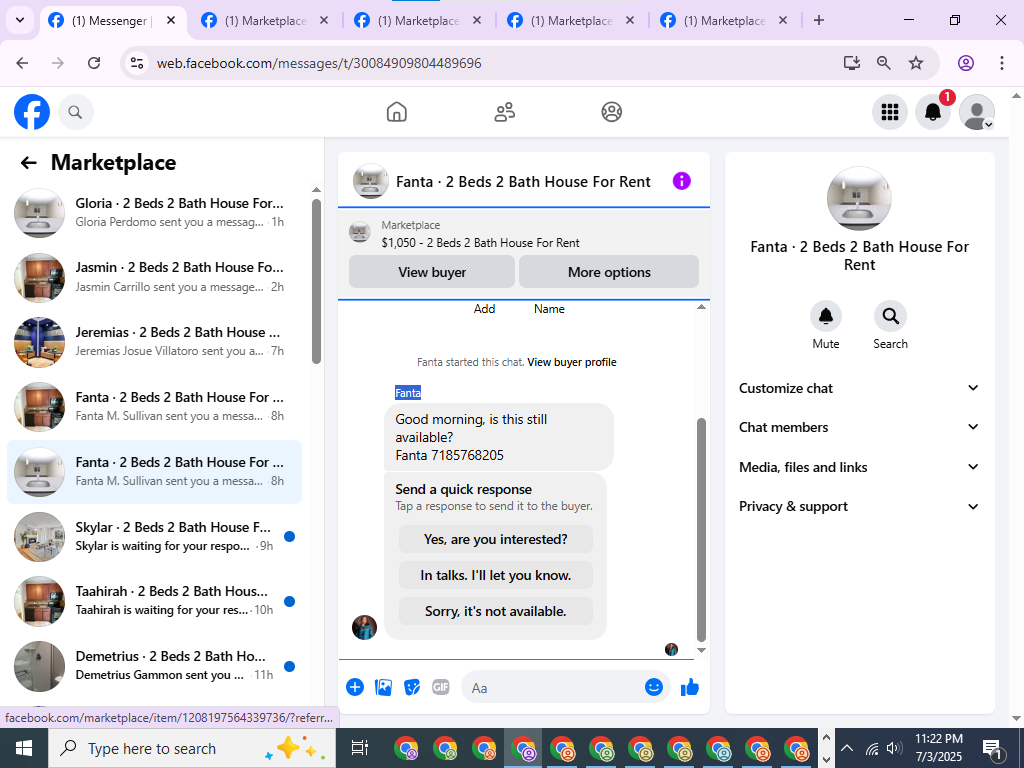The height and width of the screenshot is (768, 1024).
Task: Open the listing '$1,050 - 2 Beds 2 Bath House For Rent'
Action: (x=481, y=243)
